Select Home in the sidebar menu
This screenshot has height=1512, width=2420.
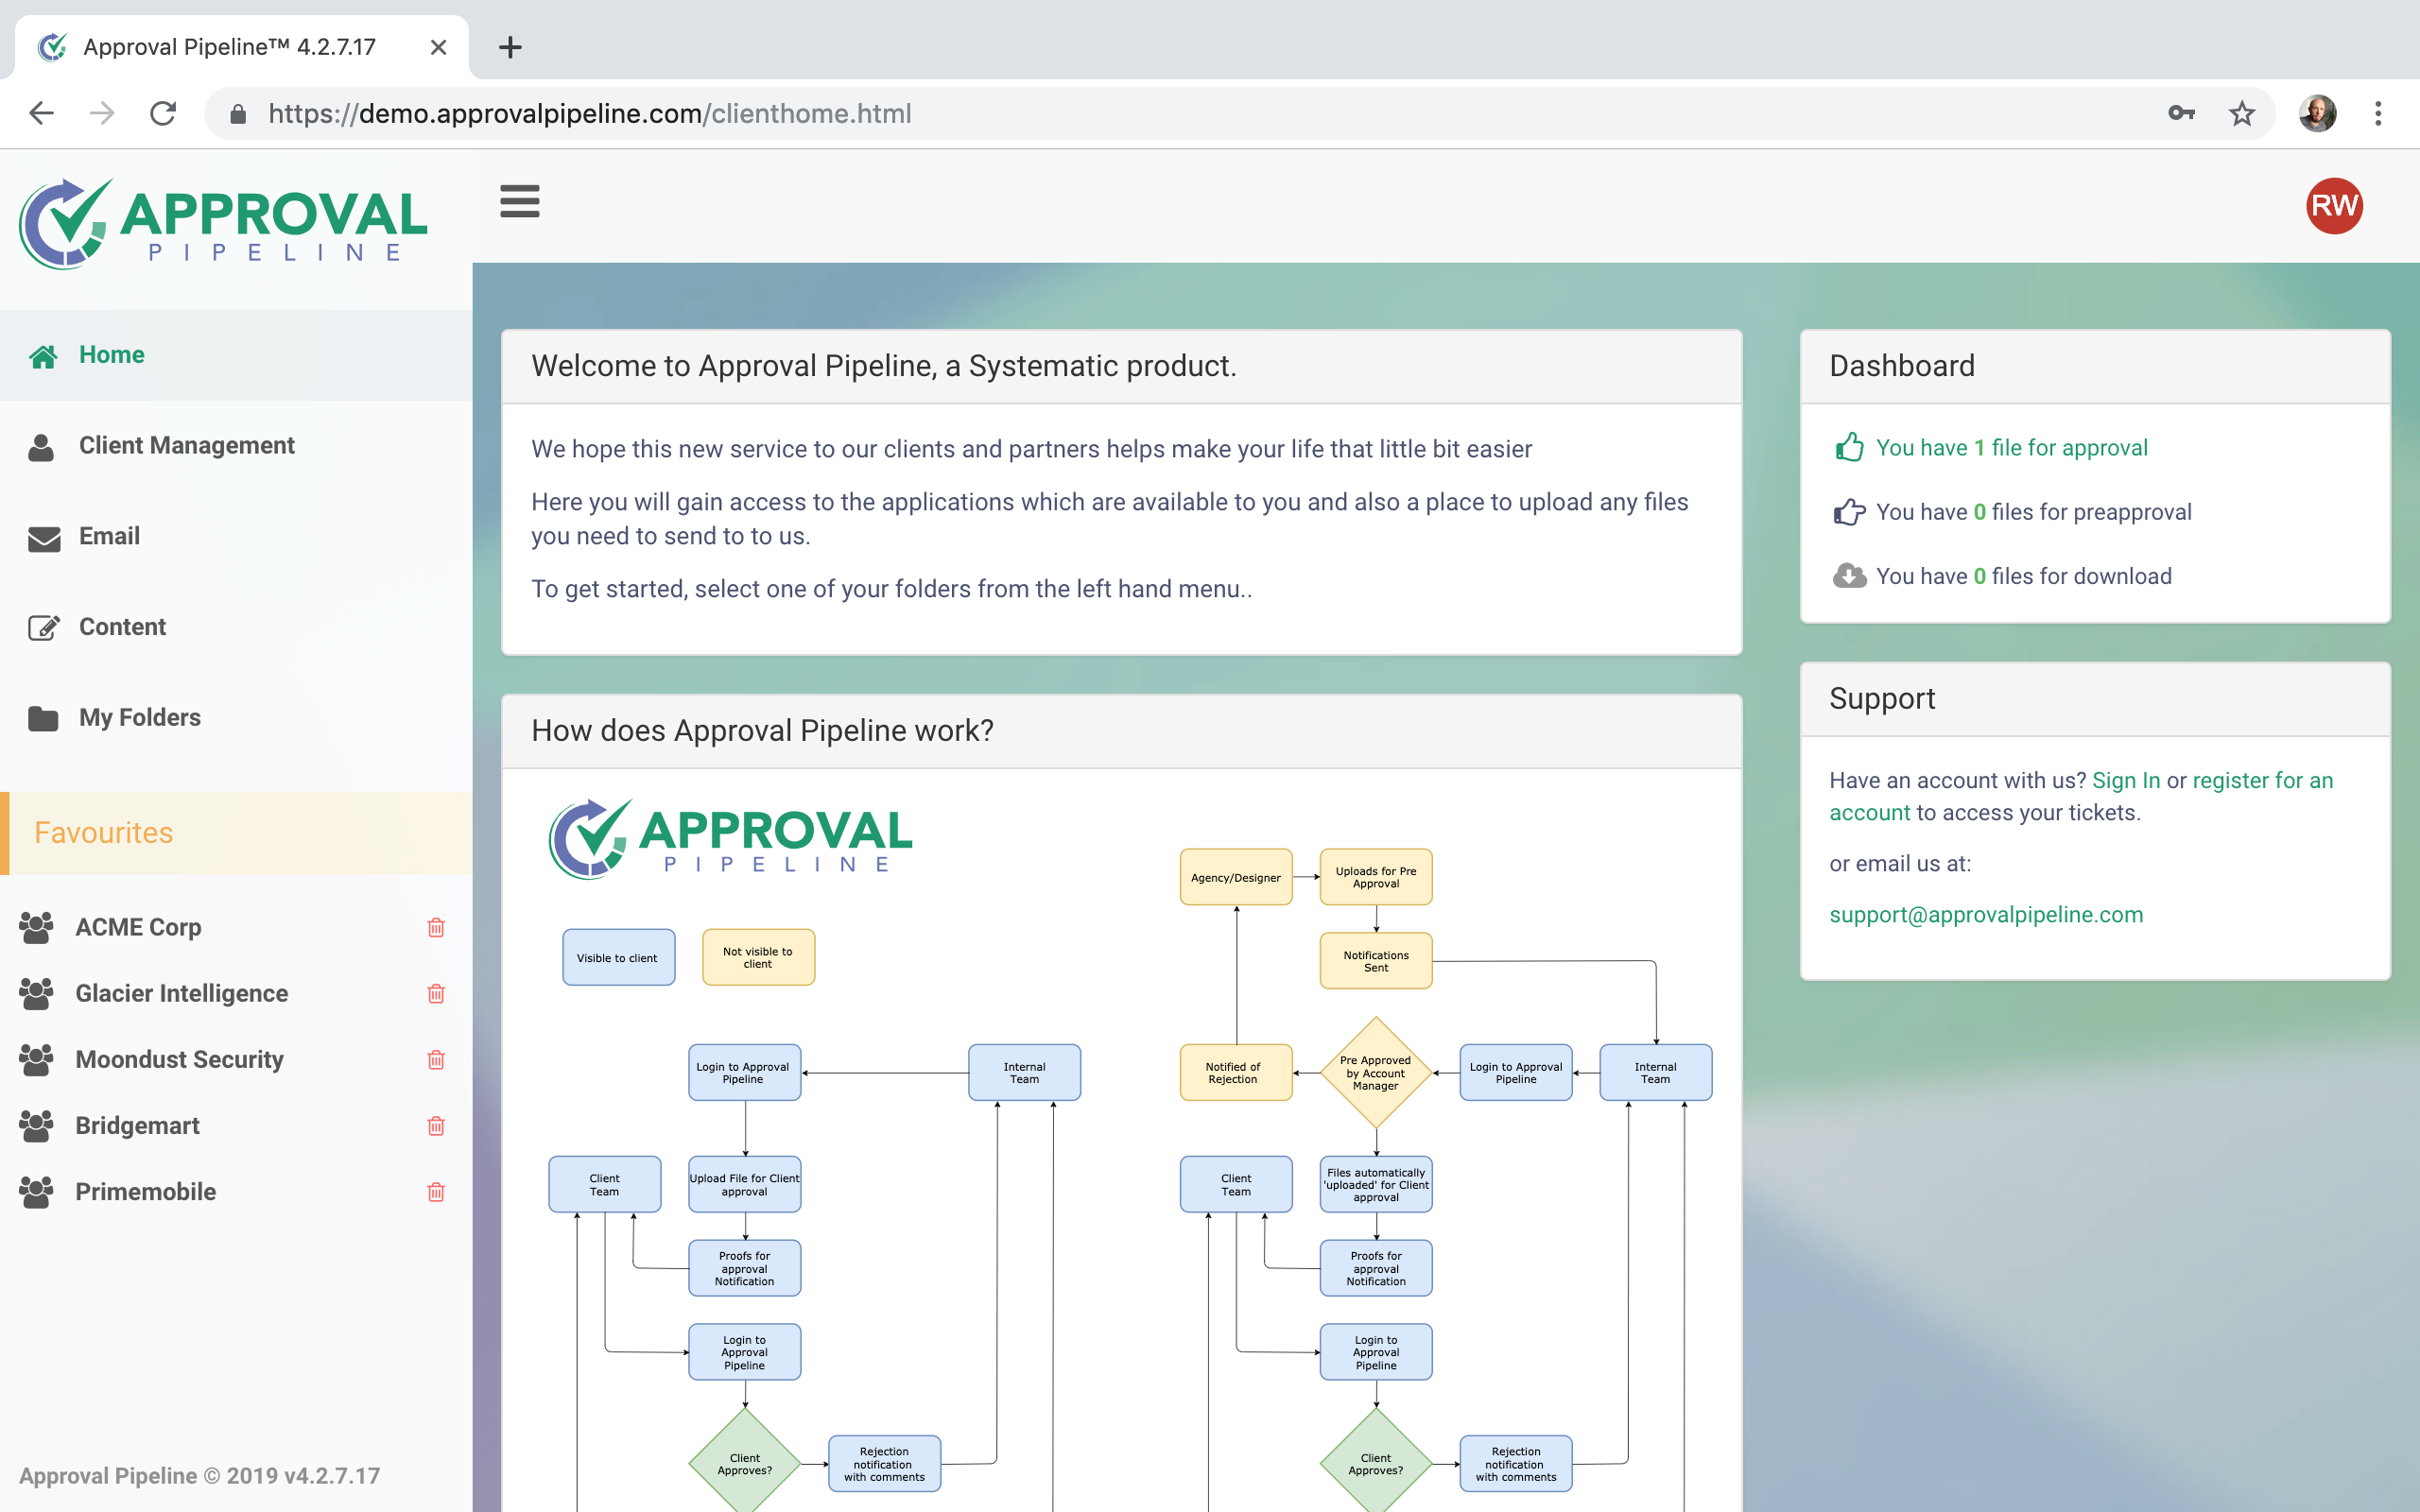point(111,354)
